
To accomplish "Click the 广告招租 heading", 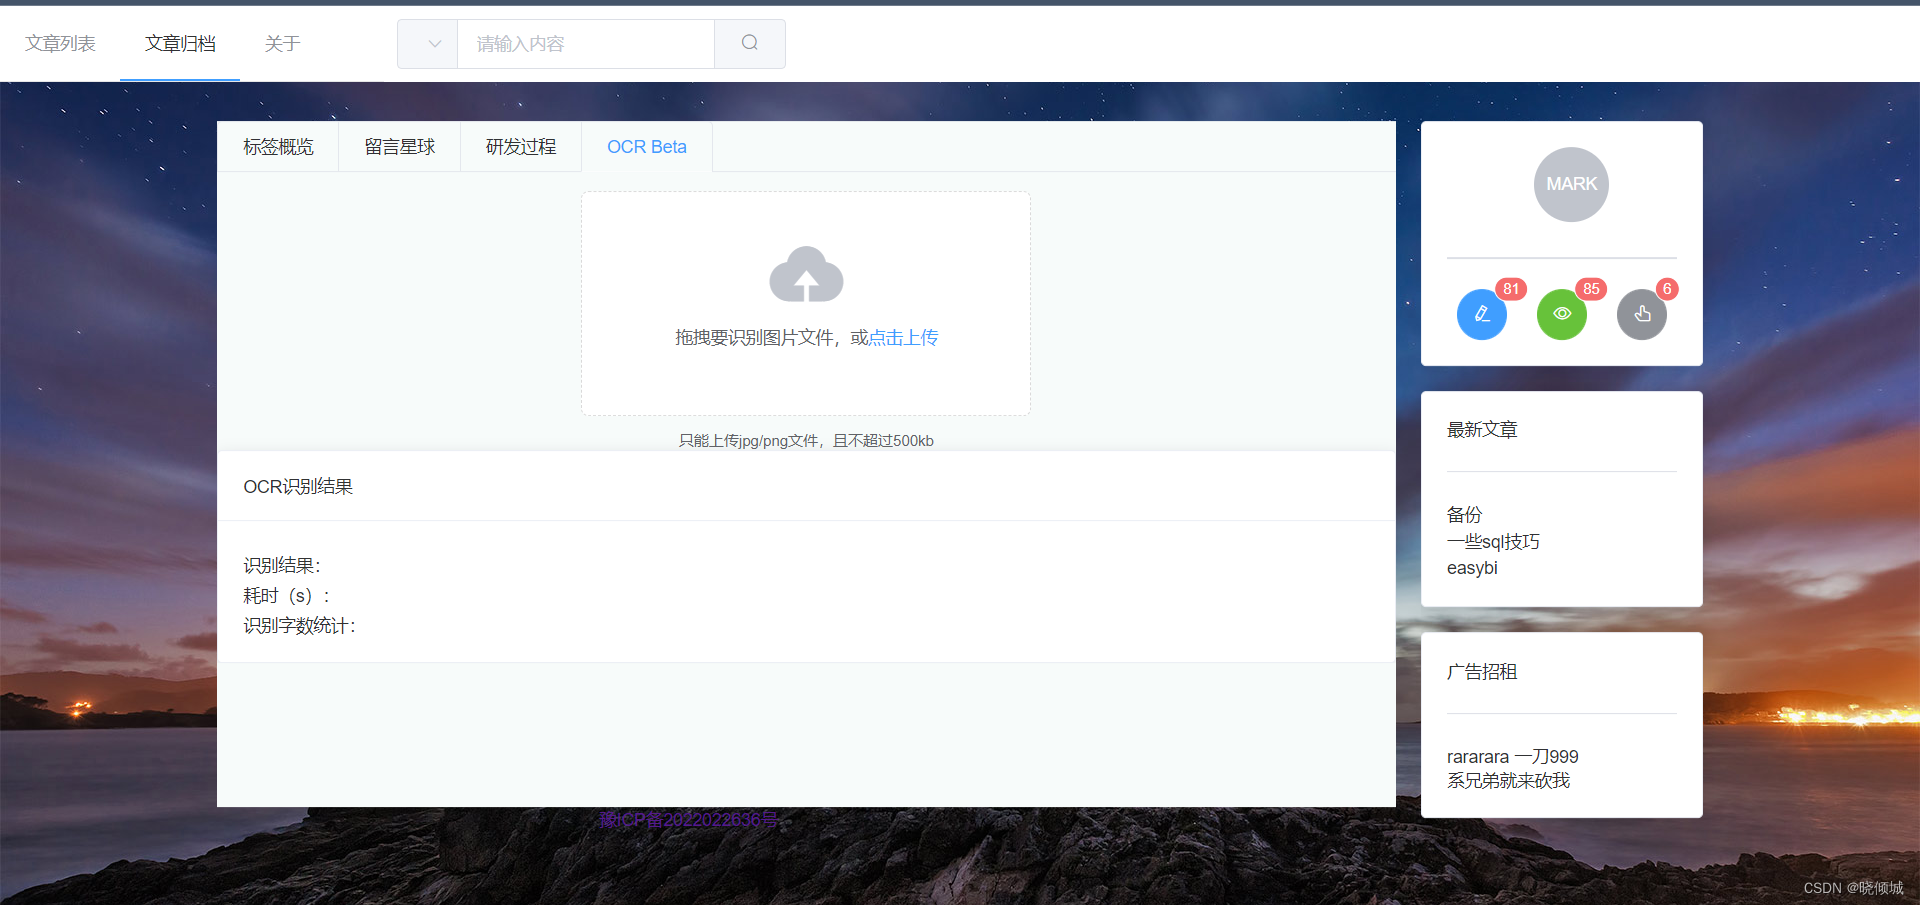I will pos(1482,672).
